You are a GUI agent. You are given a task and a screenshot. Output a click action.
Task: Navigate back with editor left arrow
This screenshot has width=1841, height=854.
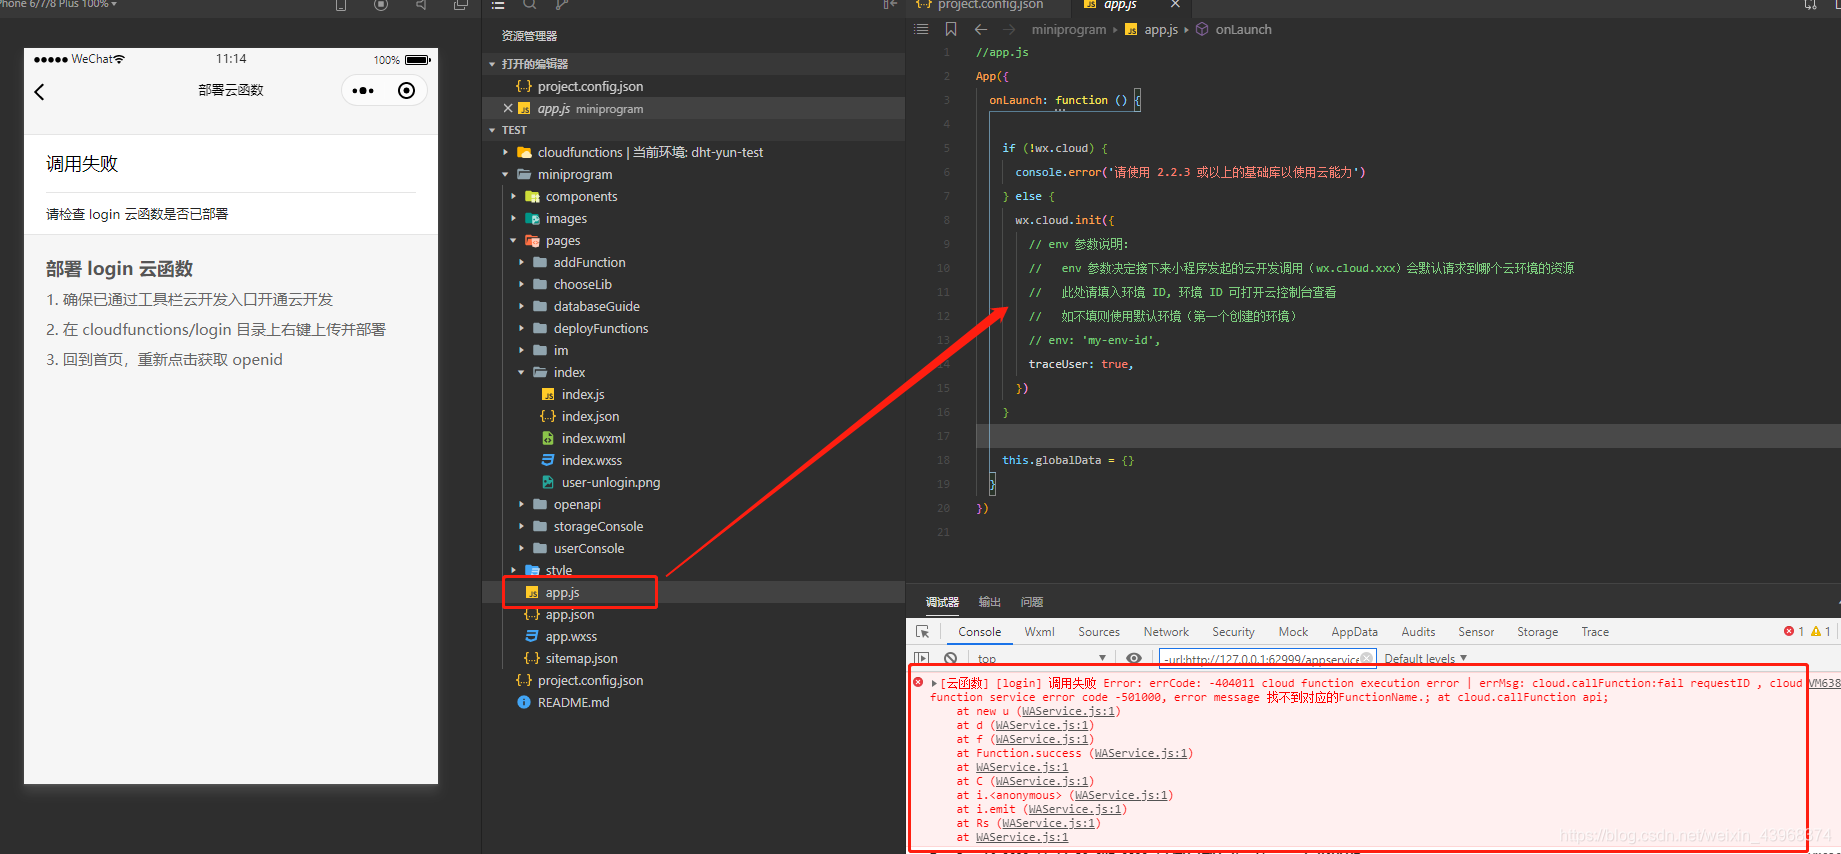click(x=981, y=29)
